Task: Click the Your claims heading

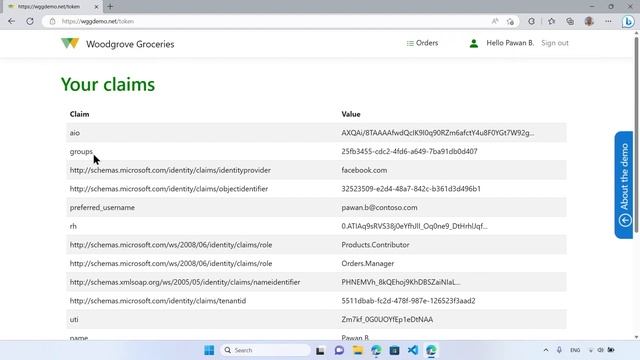Action: pos(108,84)
